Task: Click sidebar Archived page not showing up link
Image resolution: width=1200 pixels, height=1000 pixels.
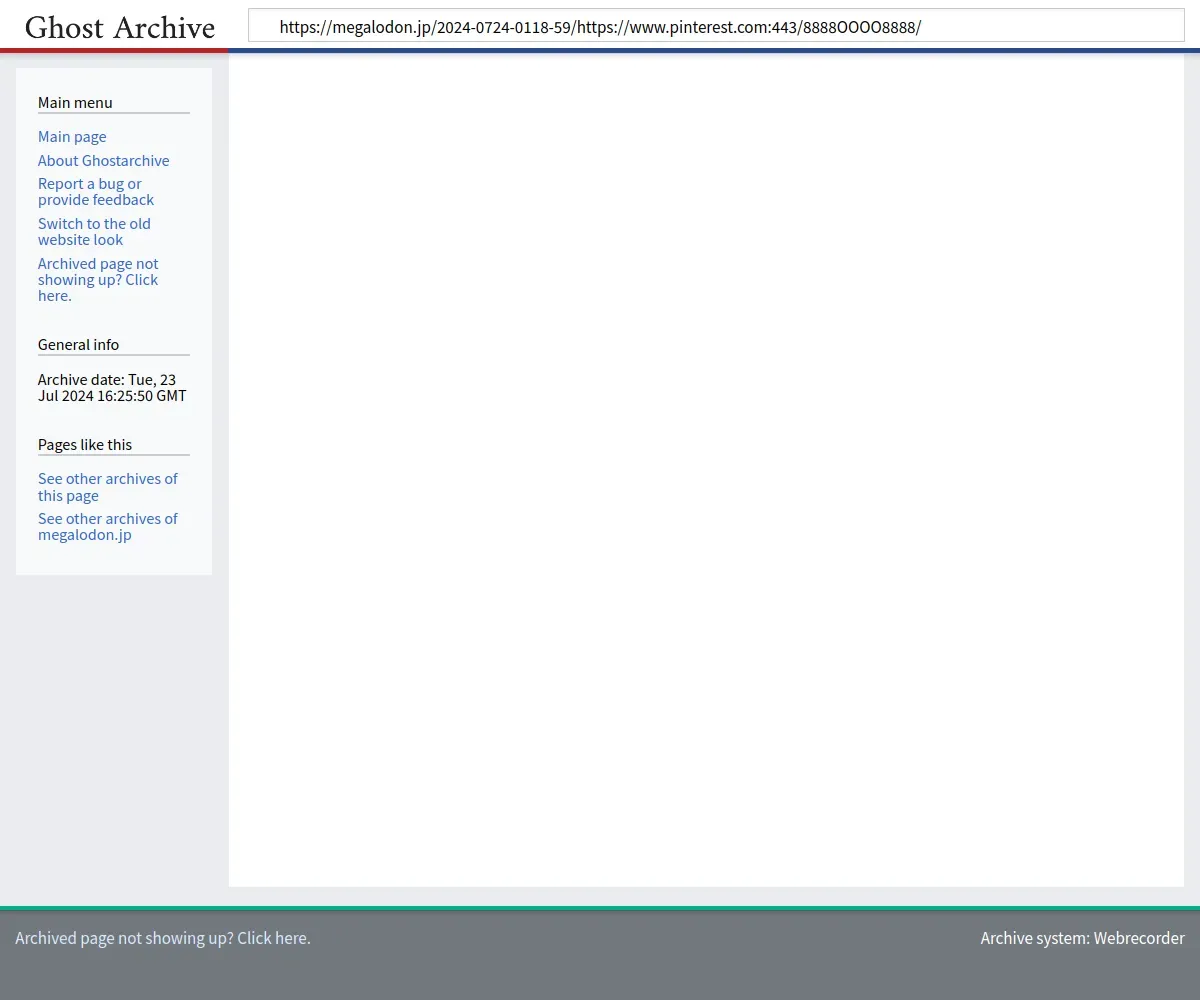Action: point(98,280)
